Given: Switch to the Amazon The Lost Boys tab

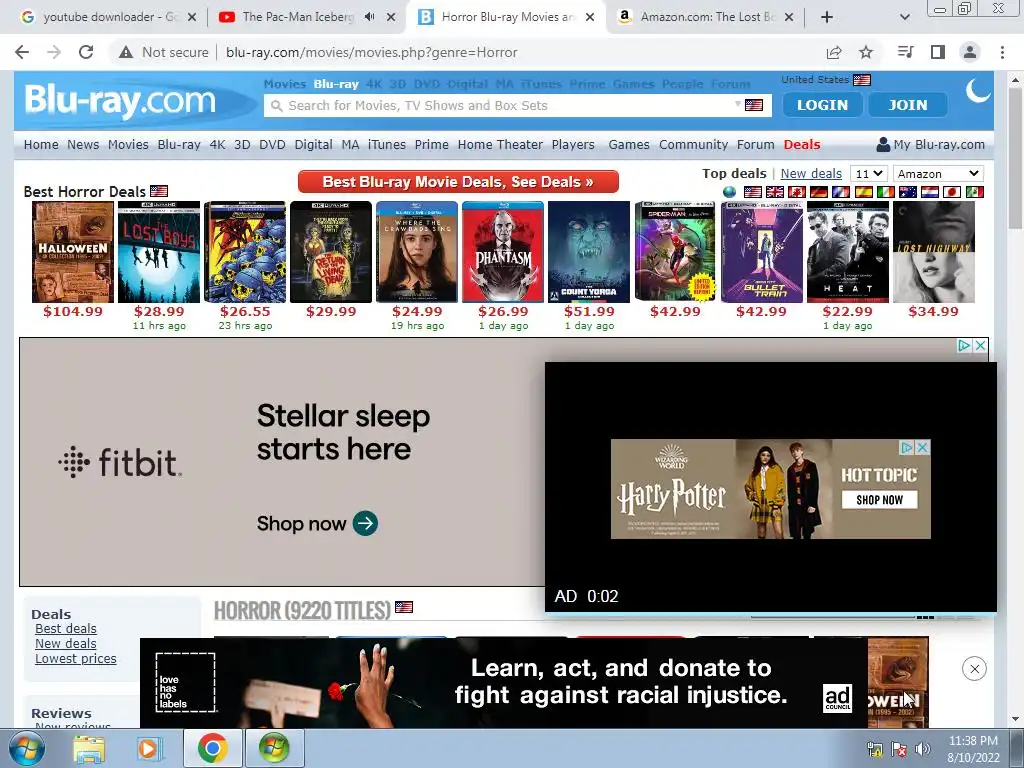Looking at the screenshot, I should 707,17.
